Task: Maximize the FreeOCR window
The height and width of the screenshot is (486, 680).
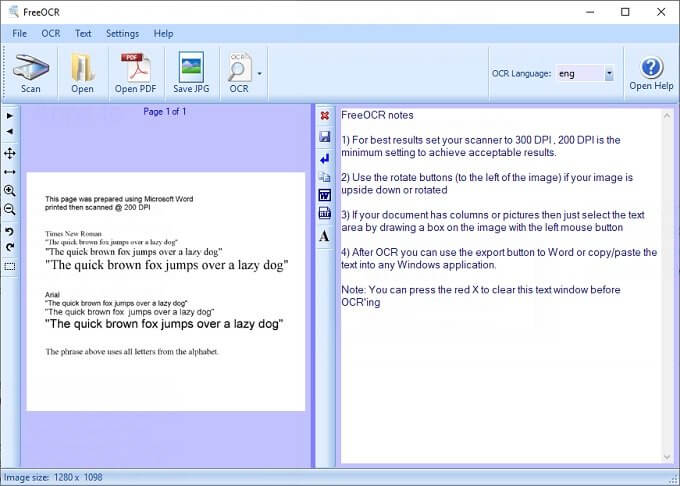Action: (625, 12)
